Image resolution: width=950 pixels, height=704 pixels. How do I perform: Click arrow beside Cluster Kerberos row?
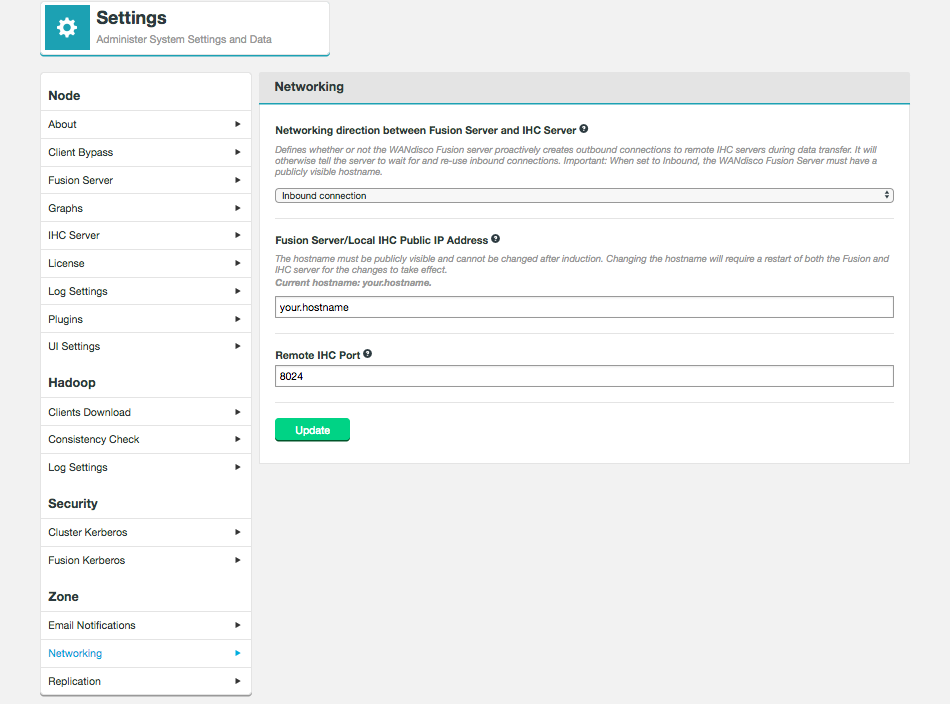[238, 532]
